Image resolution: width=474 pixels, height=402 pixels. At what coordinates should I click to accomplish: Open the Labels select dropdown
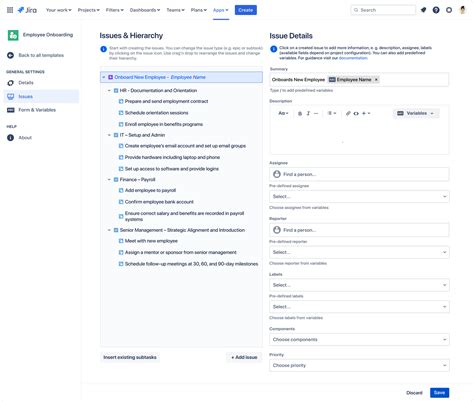[x=359, y=285]
